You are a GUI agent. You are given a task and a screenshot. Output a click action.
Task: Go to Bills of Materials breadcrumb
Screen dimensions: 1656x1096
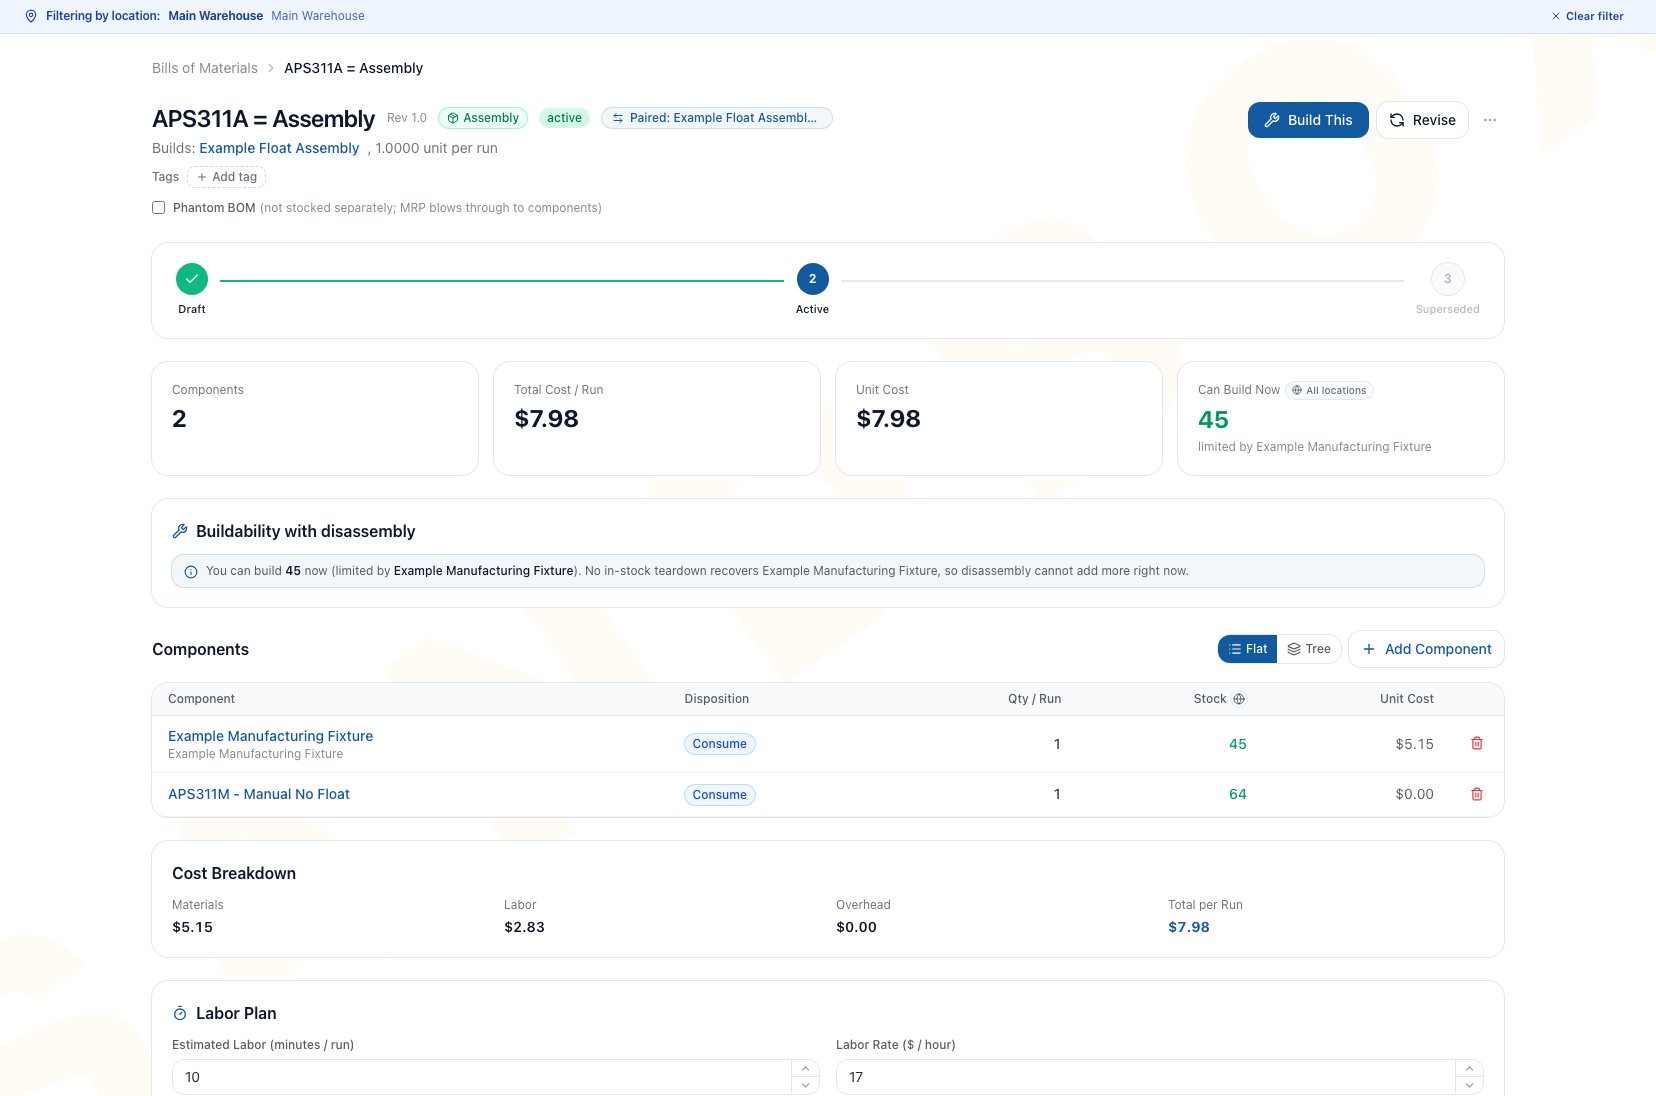pyautogui.click(x=205, y=68)
